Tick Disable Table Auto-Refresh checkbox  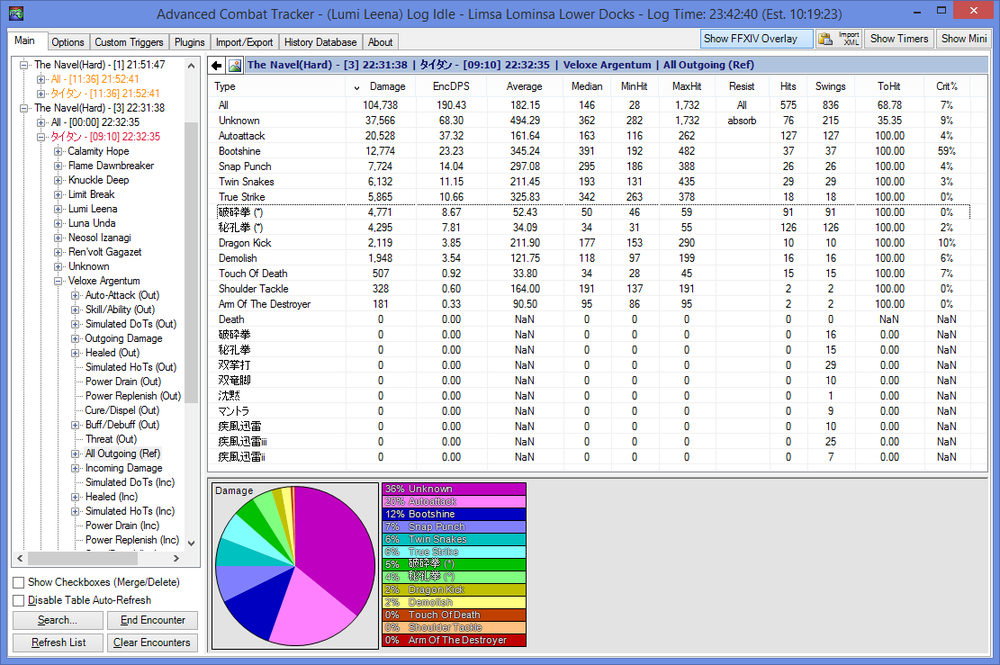click(x=18, y=600)
